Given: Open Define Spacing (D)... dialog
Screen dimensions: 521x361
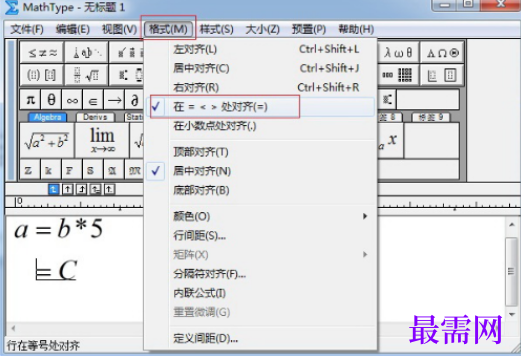Looking at the screenshot, I should 260,338.
